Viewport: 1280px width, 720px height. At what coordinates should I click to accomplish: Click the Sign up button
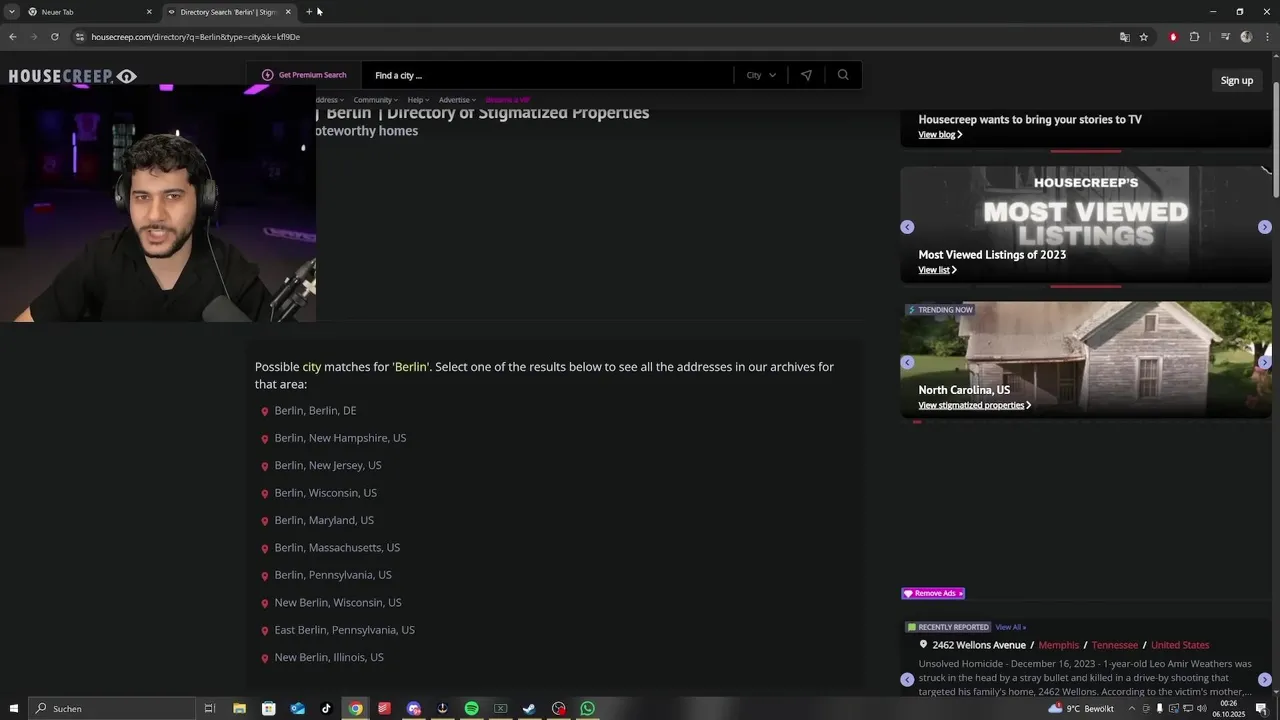[x=1236, y=80]
